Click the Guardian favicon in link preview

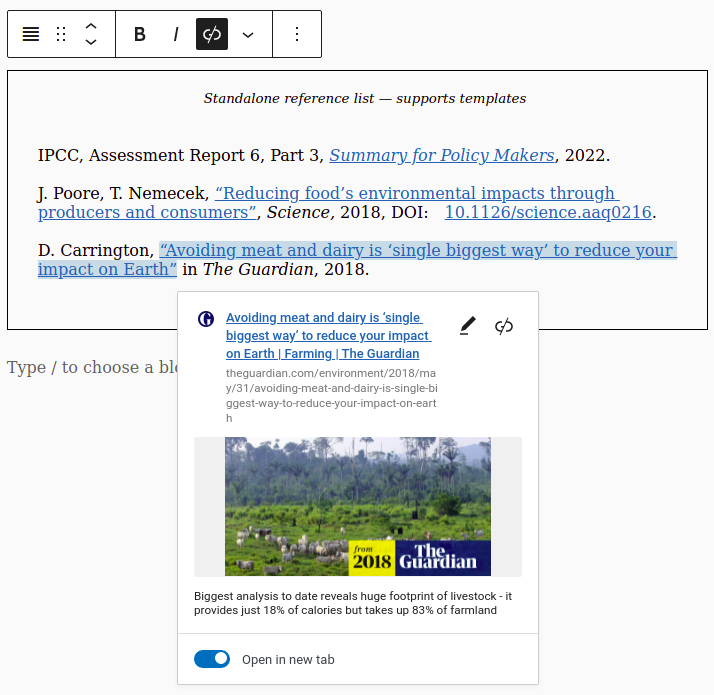tap(206, 319)
